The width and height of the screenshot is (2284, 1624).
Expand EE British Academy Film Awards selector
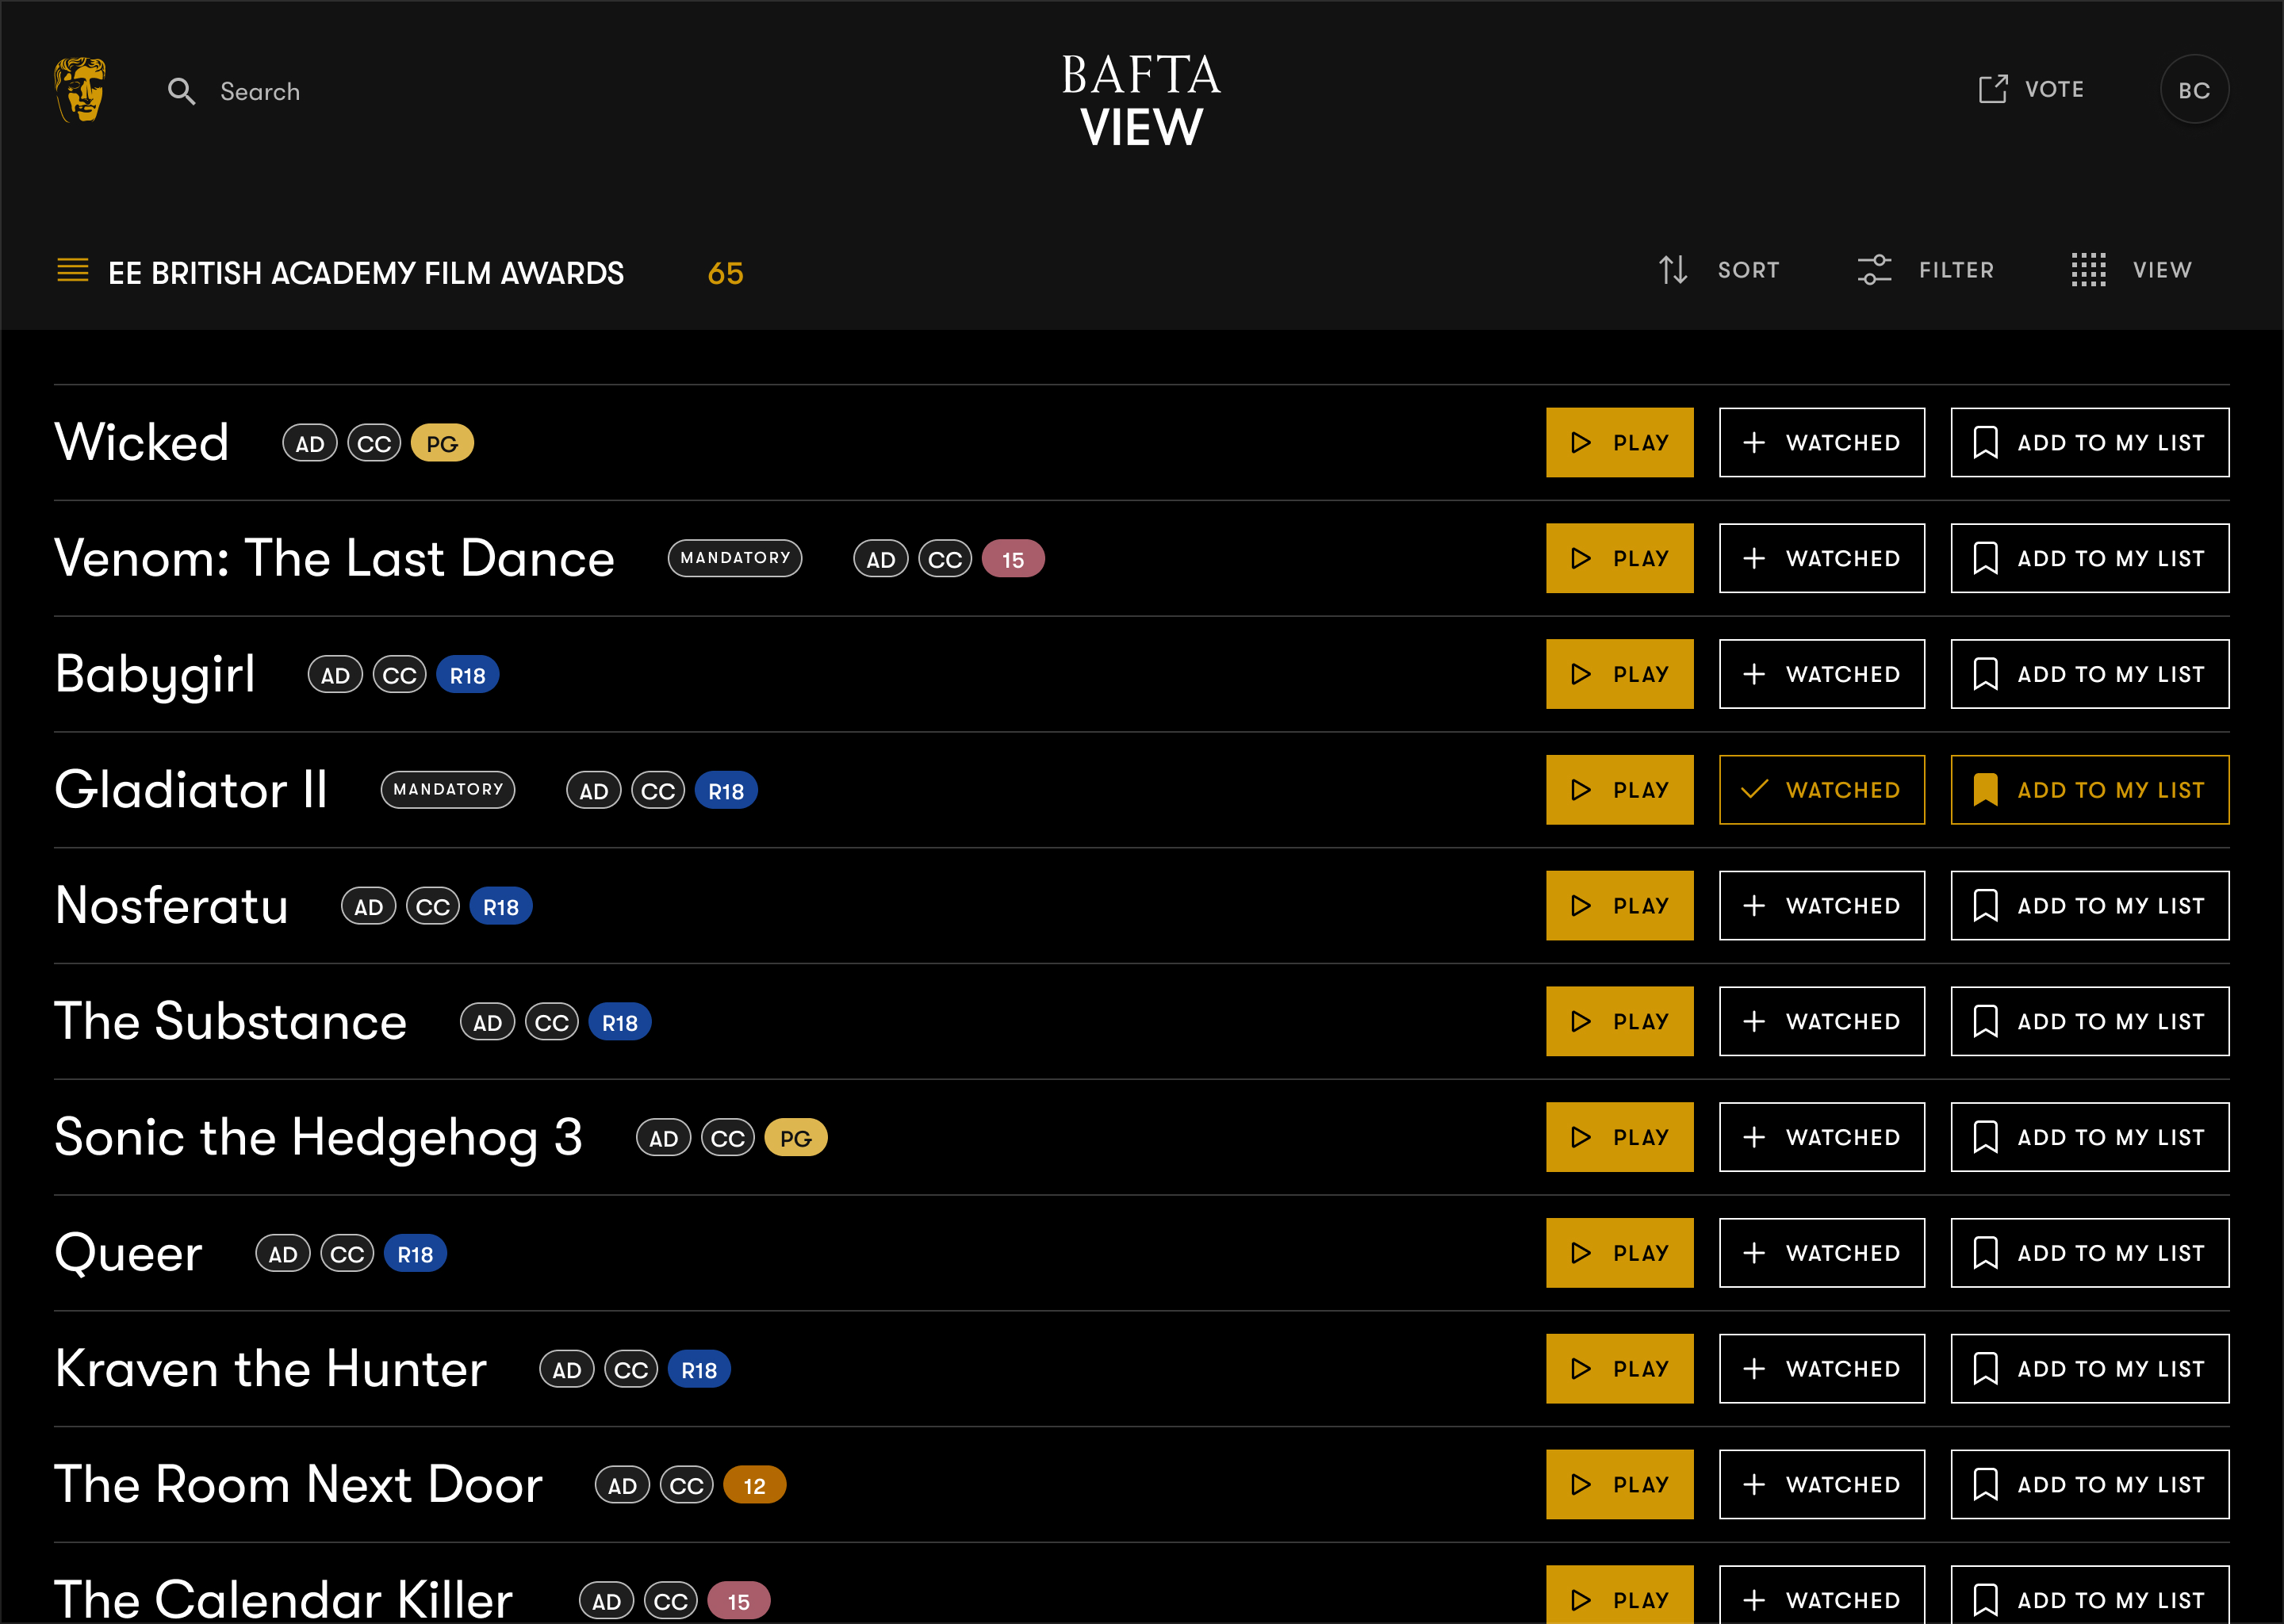click(x=365, y=273)
